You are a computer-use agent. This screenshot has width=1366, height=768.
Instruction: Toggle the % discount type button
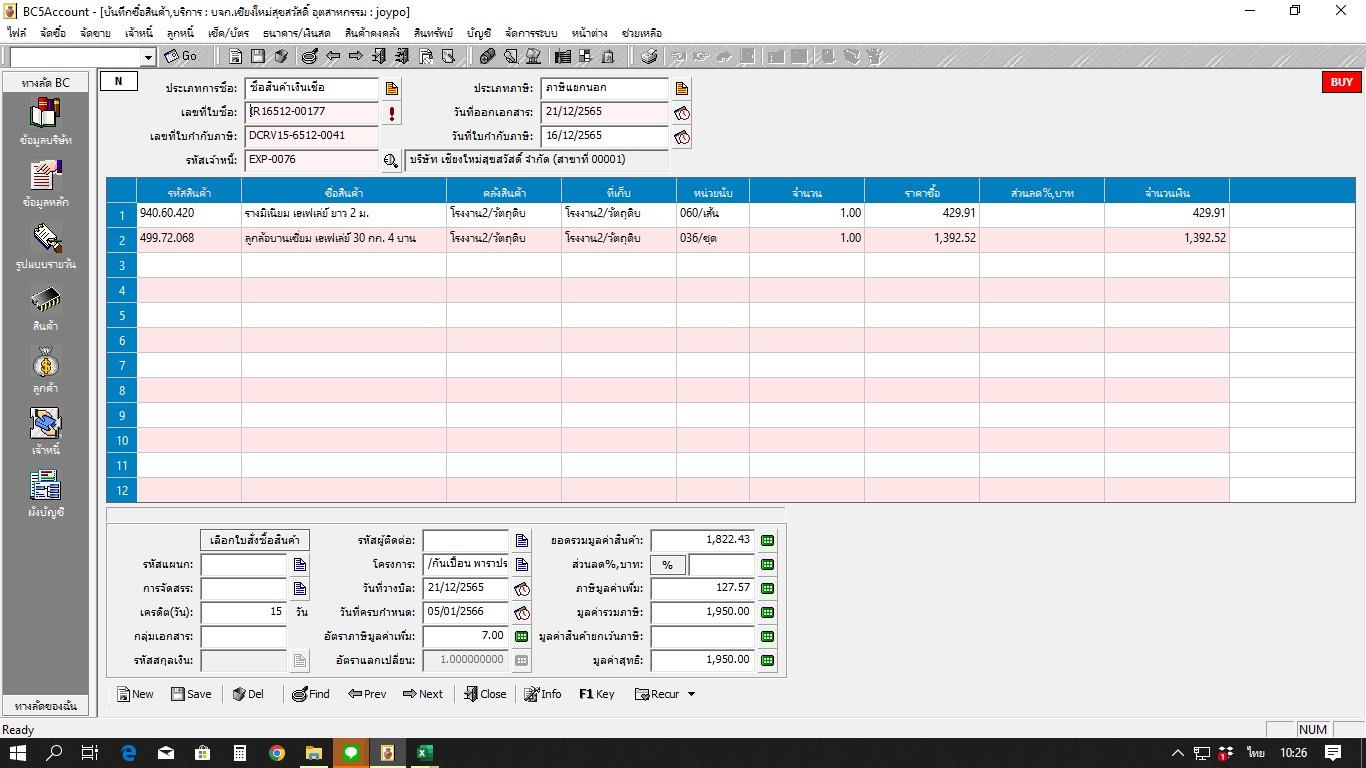667,565
